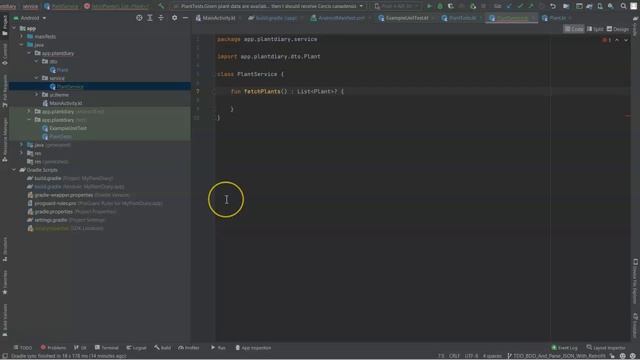
Task: Collapse the dto package
Action: tap(37, 61)
